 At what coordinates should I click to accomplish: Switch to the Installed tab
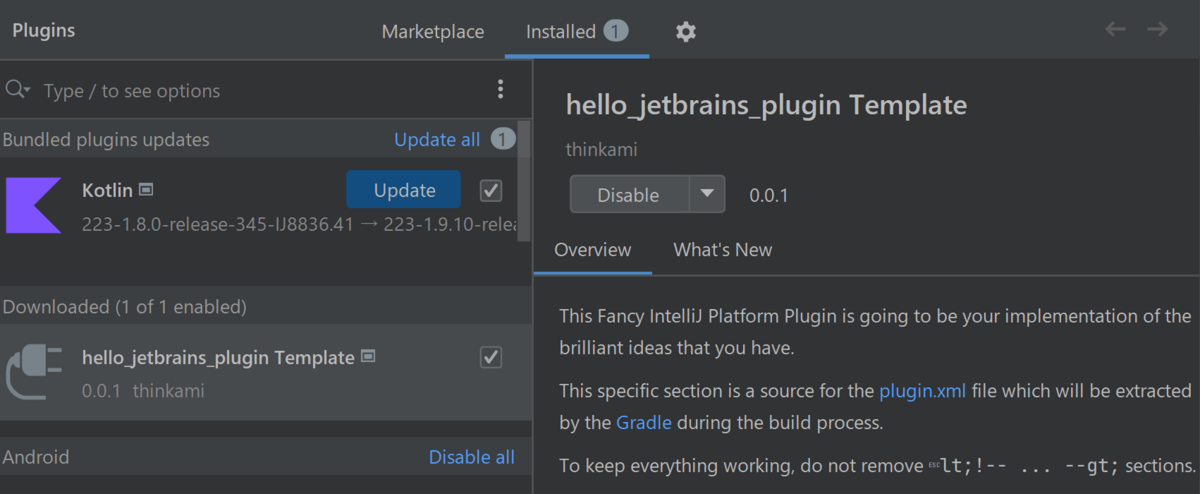577,32
